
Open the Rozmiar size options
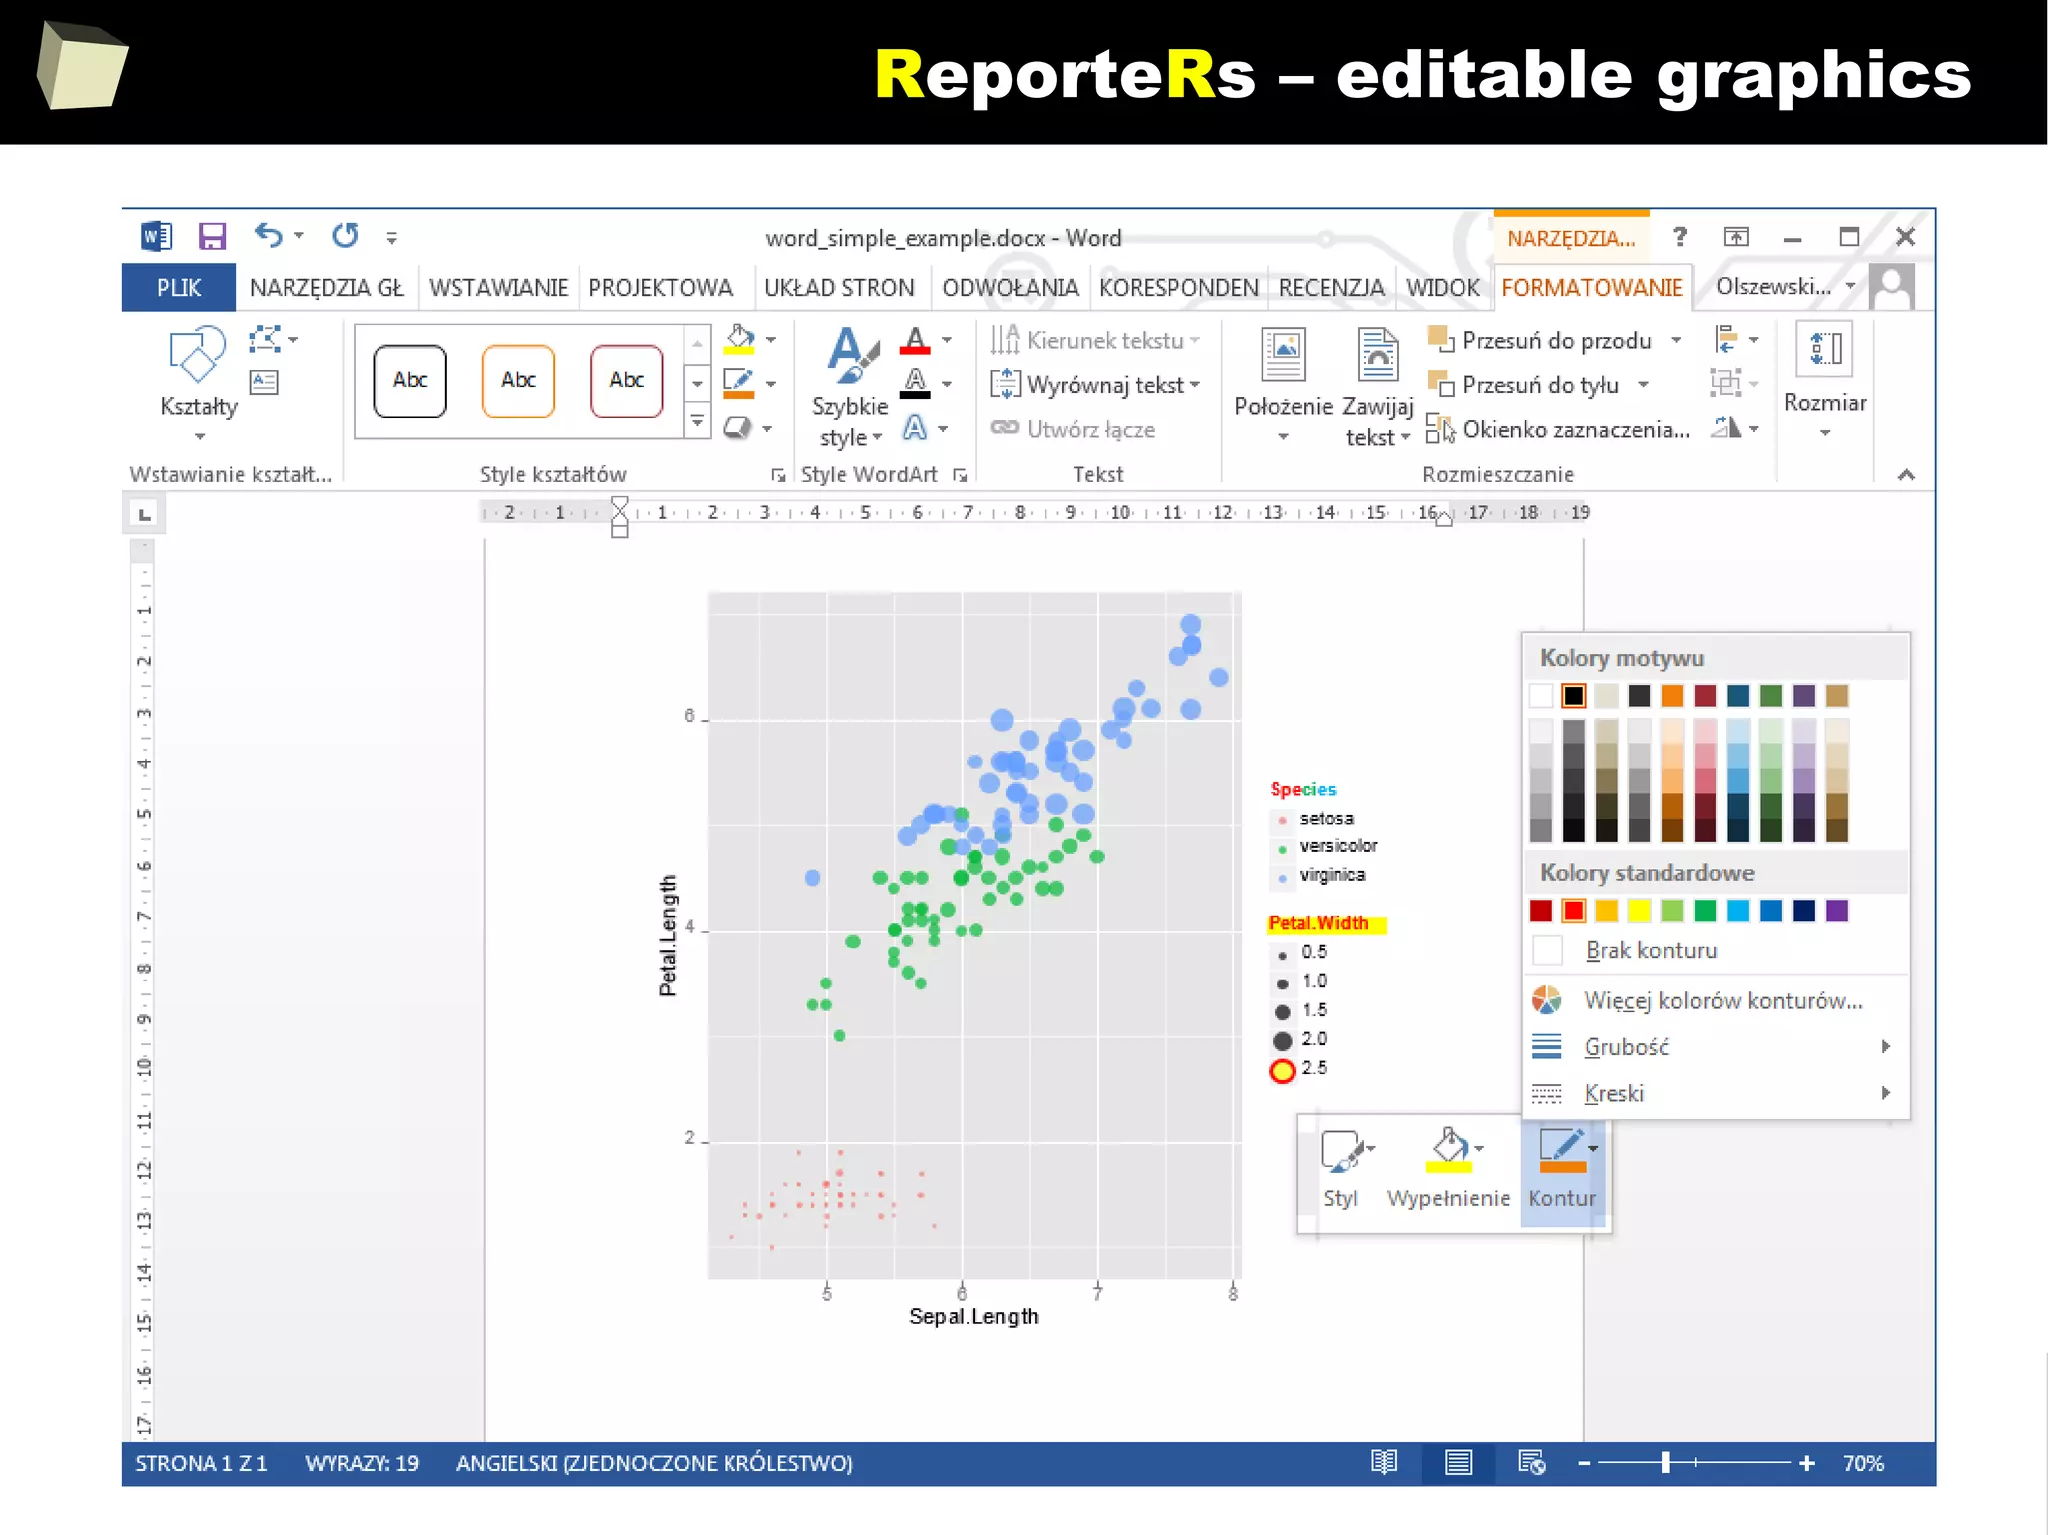click(x=1825, y=380)
